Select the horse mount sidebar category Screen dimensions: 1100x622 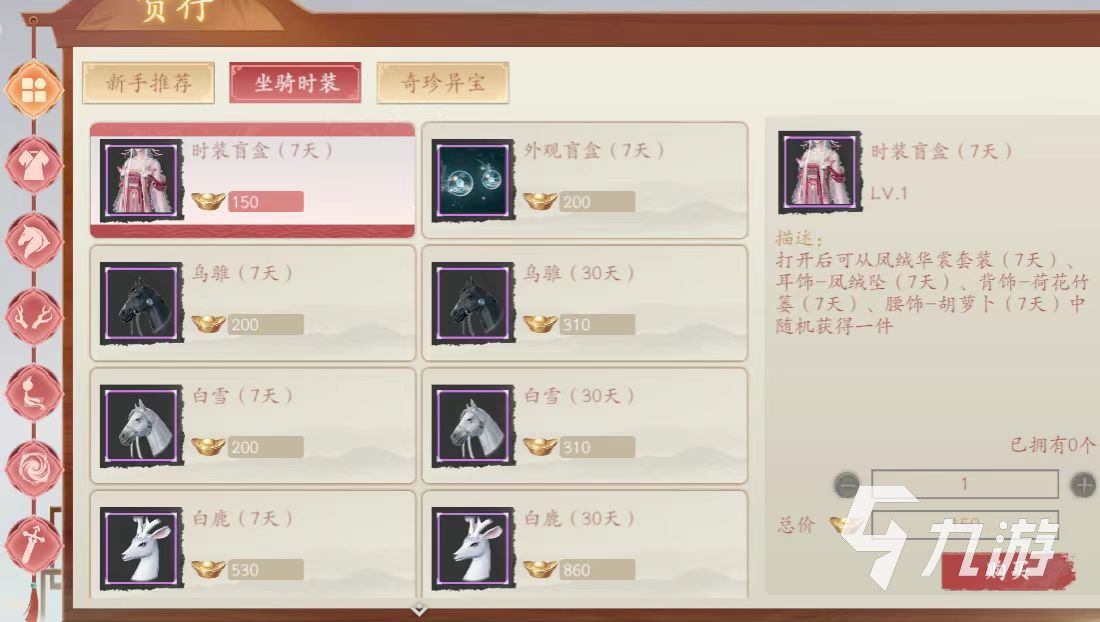tap(33, 241)
